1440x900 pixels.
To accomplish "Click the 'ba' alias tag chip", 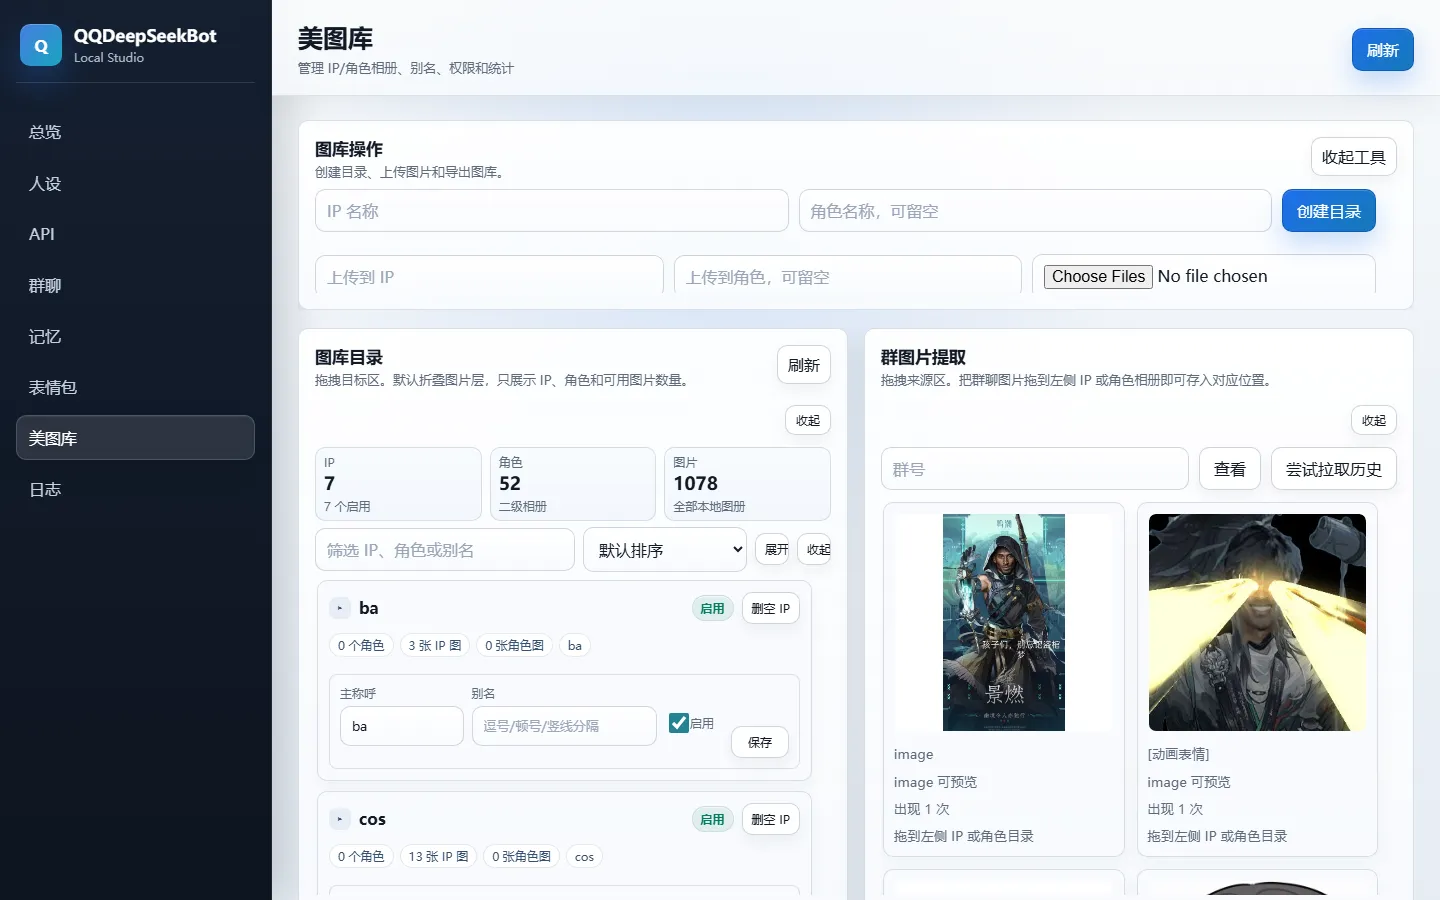I will (x=575, y=645).
